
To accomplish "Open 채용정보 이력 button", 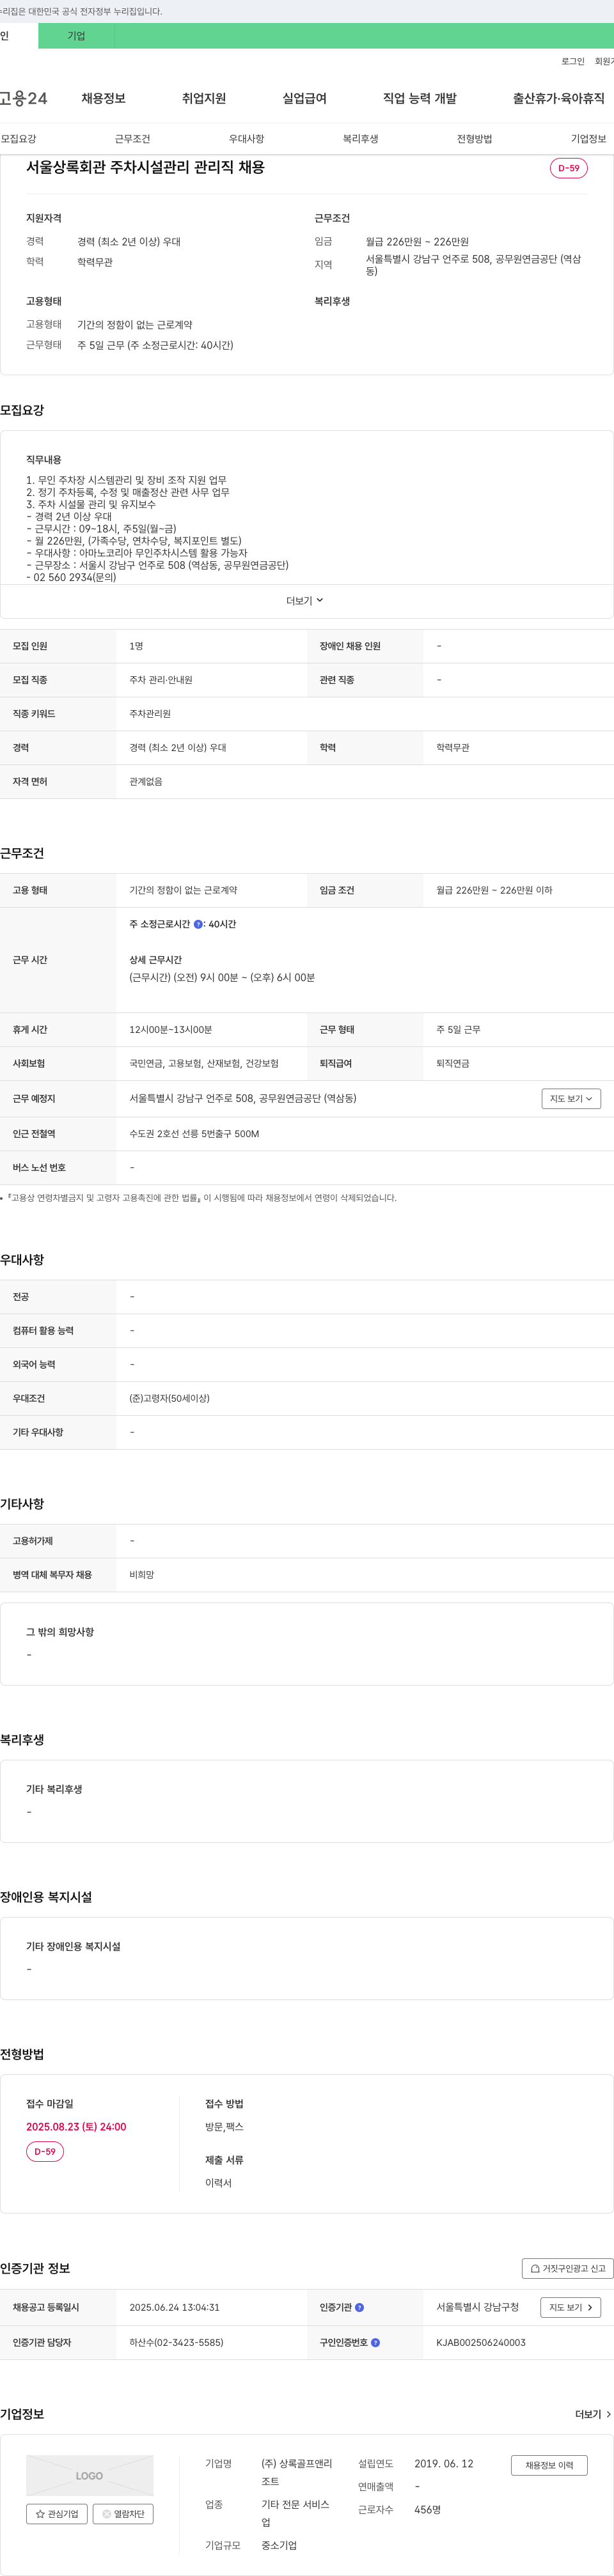I will click(x=549, y=2465).
